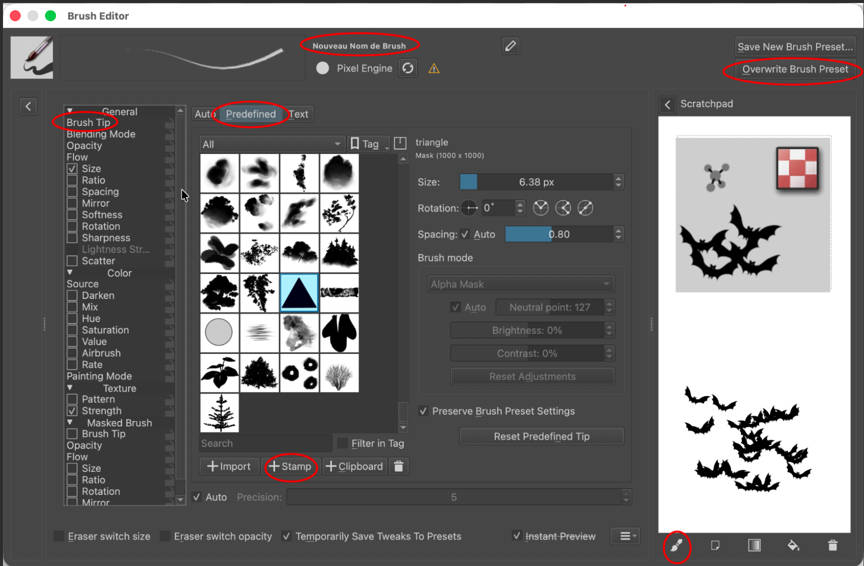
Task: Open the Tag dropdown menu
Action: [369, 144]
